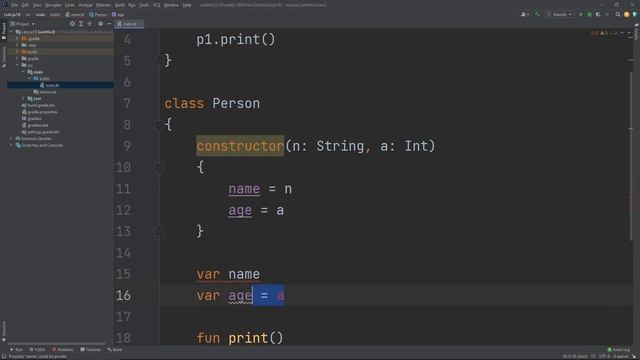This screenshot has height=360, width=640.
Task: Click the fun print() declaration on line 18
Action: (240, 338)
